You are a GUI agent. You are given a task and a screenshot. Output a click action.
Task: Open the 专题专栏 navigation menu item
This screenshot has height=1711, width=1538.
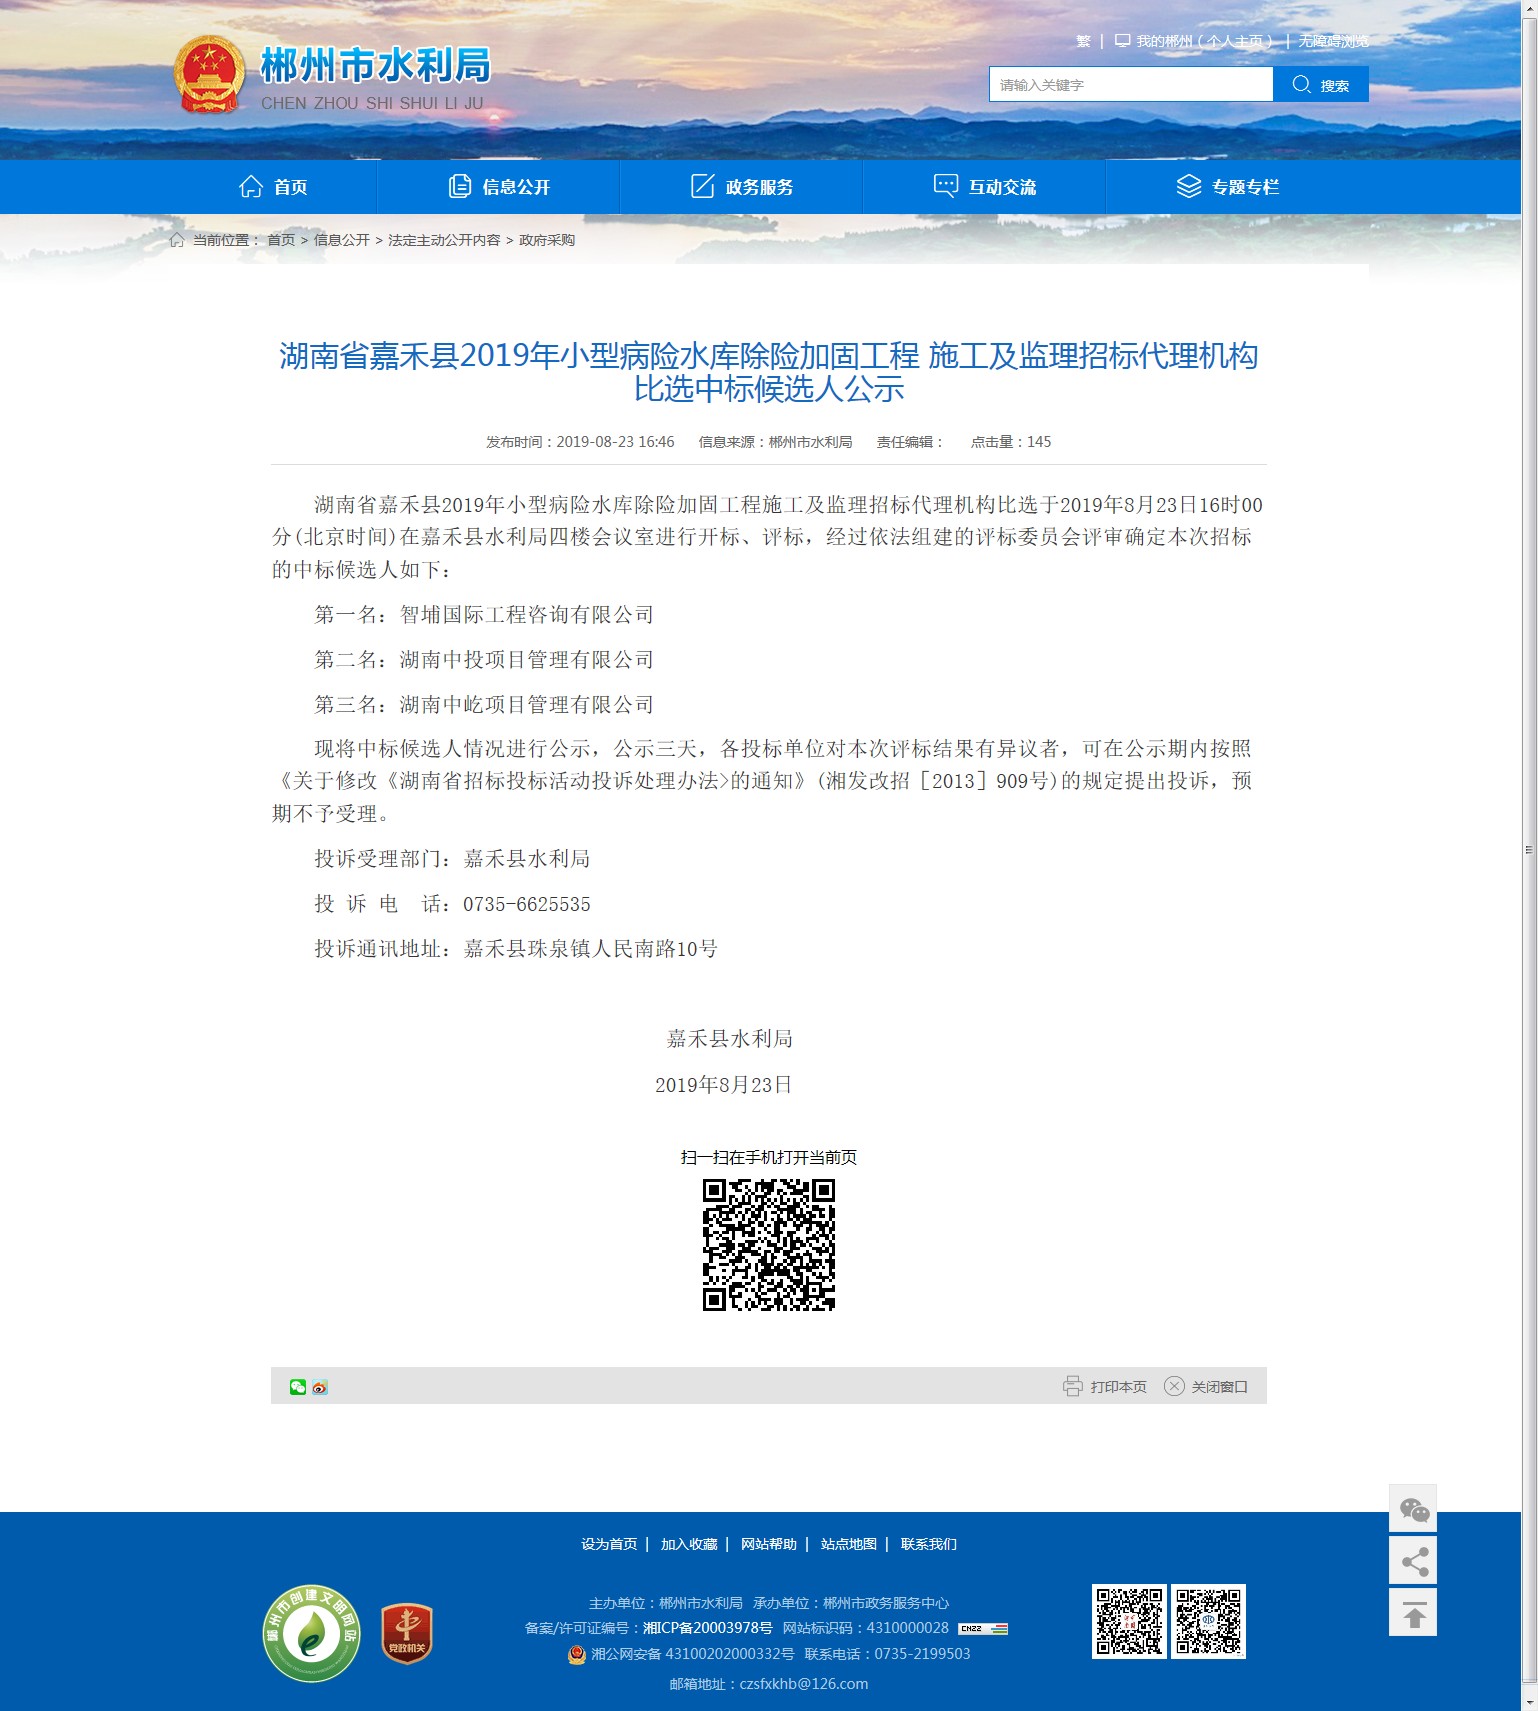tap(1228, 187)
